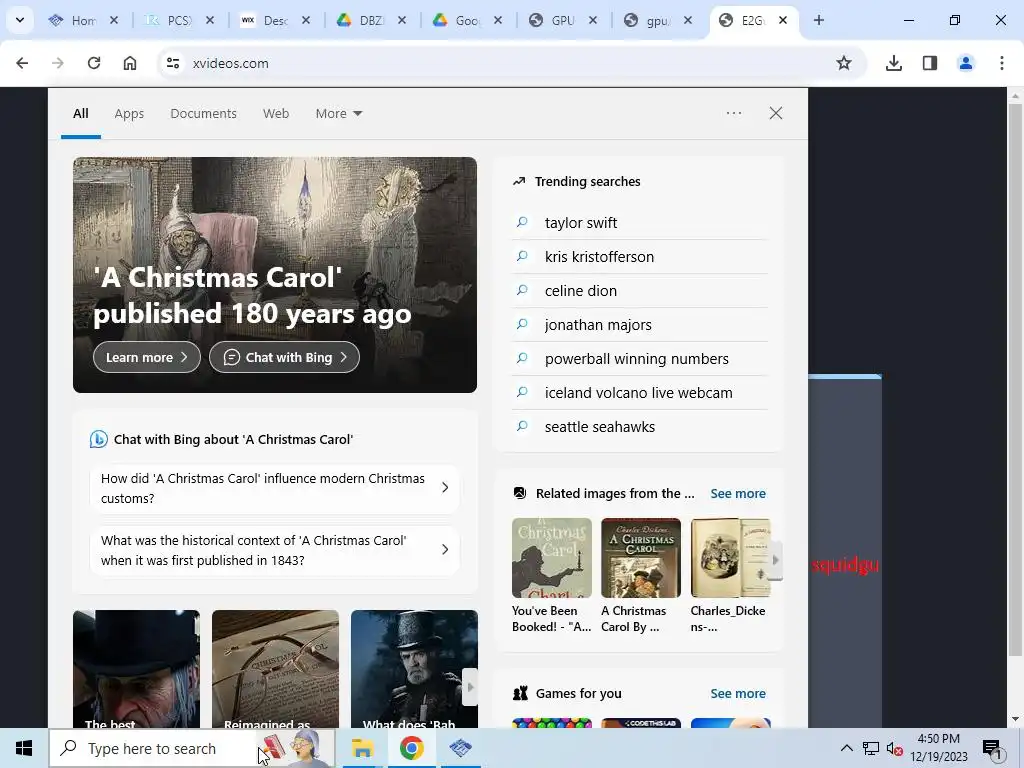Screen dimensions: 1024x768
Task: See more related images
Action: coord(738,493)
